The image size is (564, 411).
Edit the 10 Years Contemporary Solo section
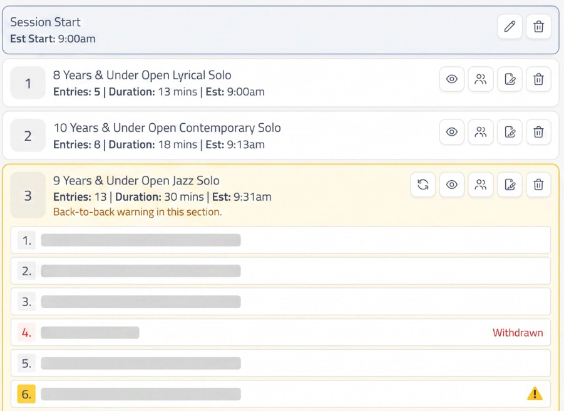[x=510, y=132]
